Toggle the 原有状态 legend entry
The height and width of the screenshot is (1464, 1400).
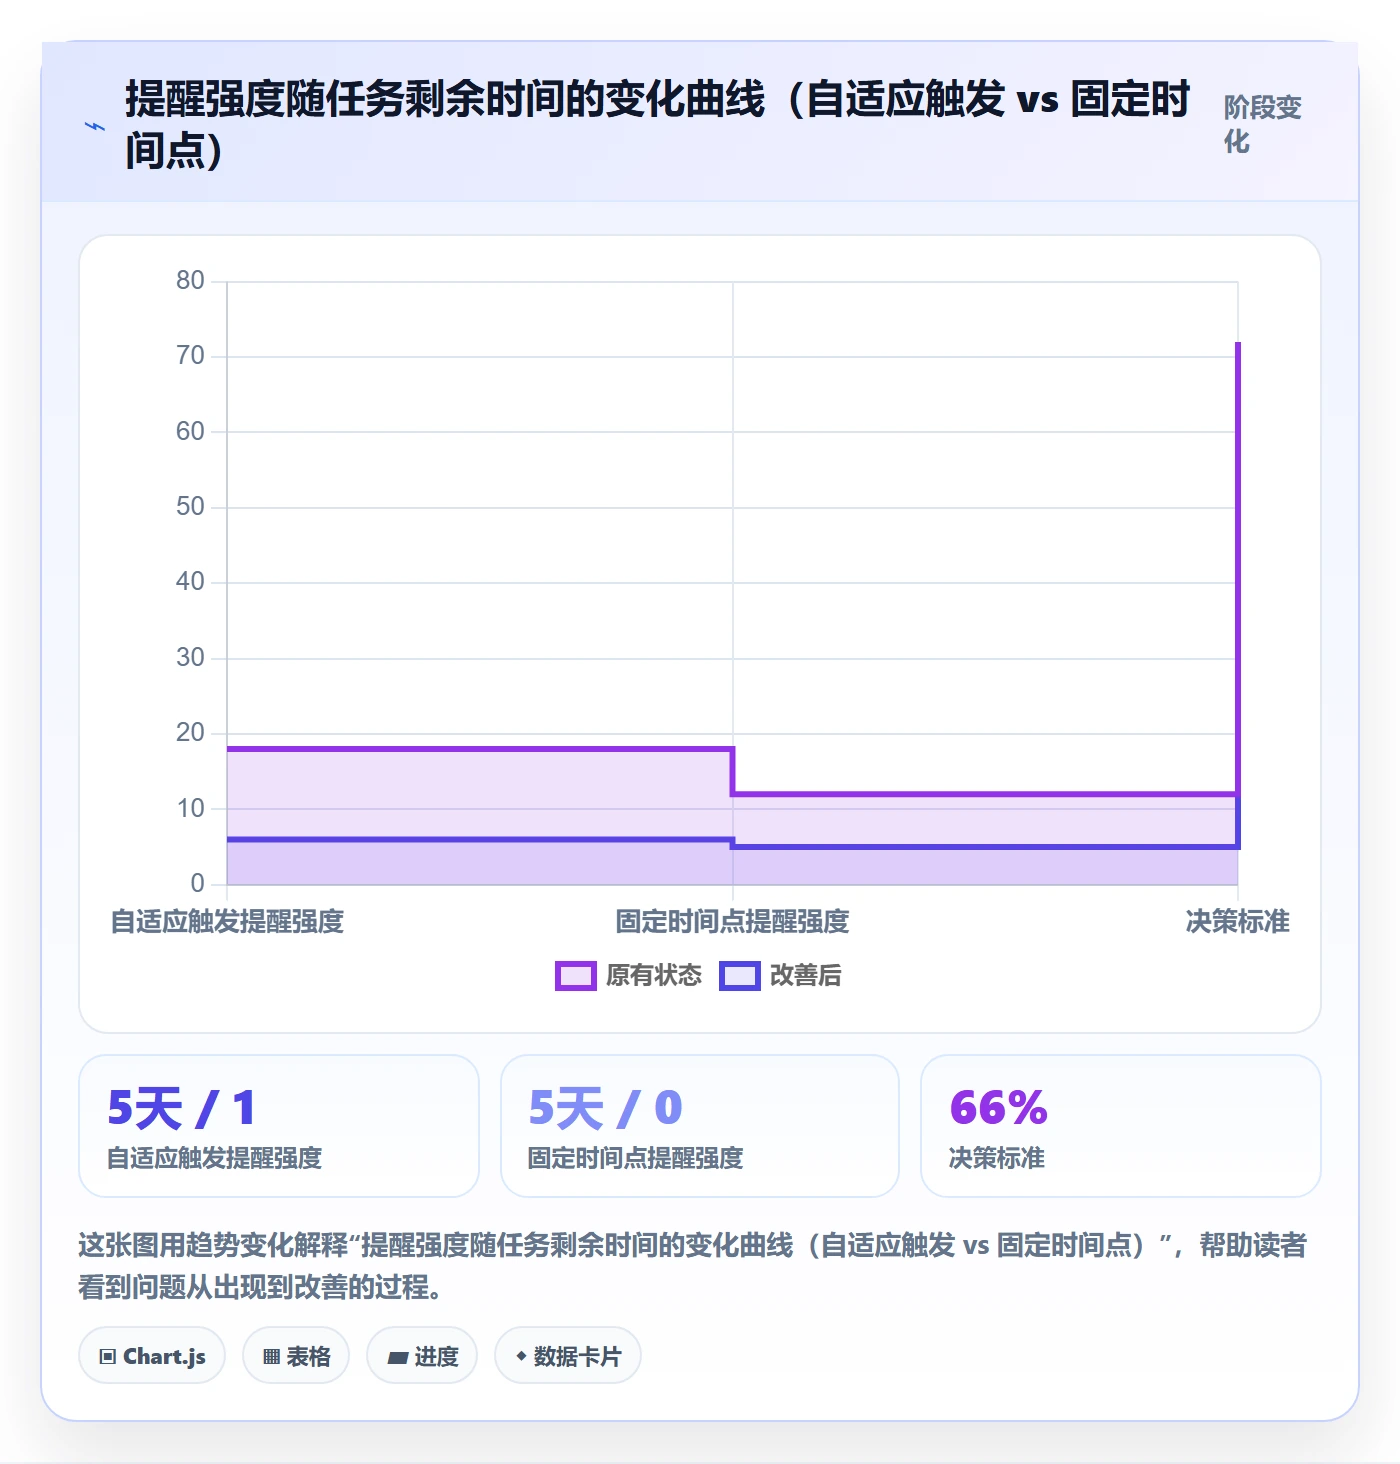629,975
